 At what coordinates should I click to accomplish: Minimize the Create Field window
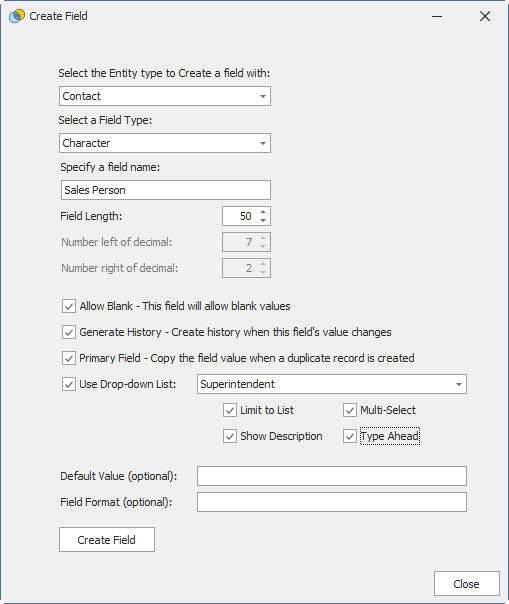pyautogui.click(x=437, y=17)
